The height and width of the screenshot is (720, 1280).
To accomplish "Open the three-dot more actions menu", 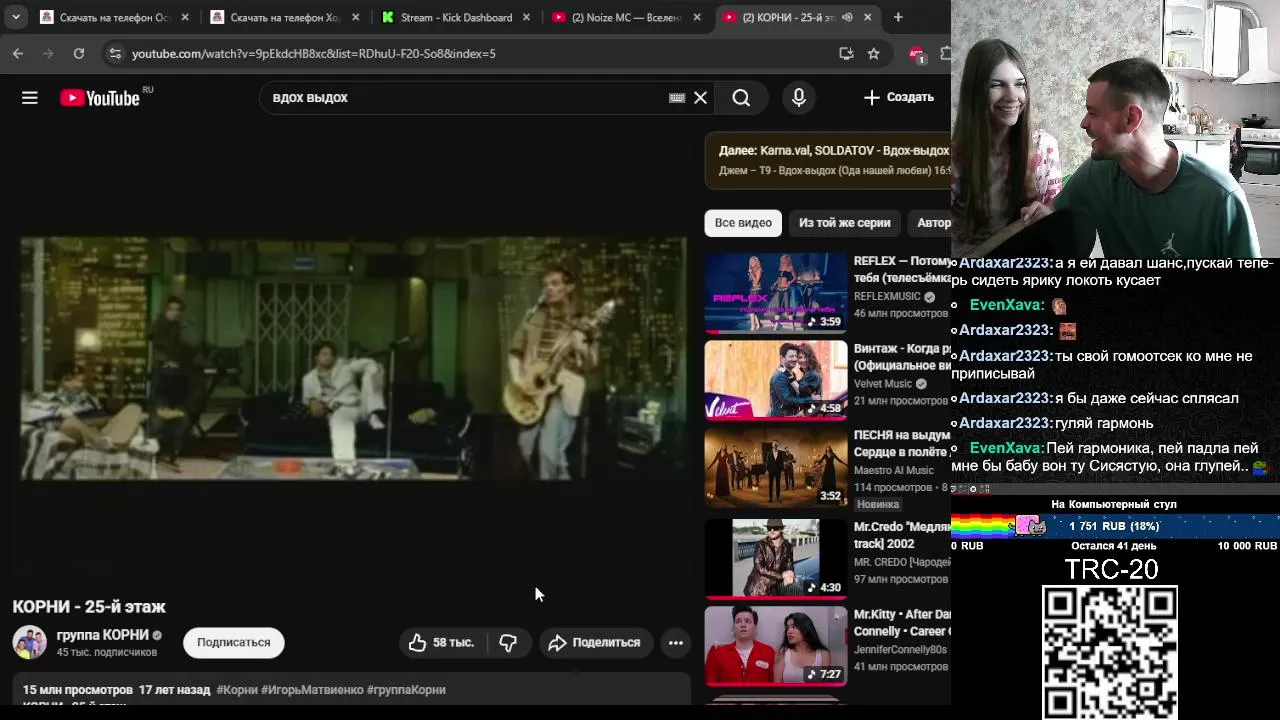I will tap(676, 642).
